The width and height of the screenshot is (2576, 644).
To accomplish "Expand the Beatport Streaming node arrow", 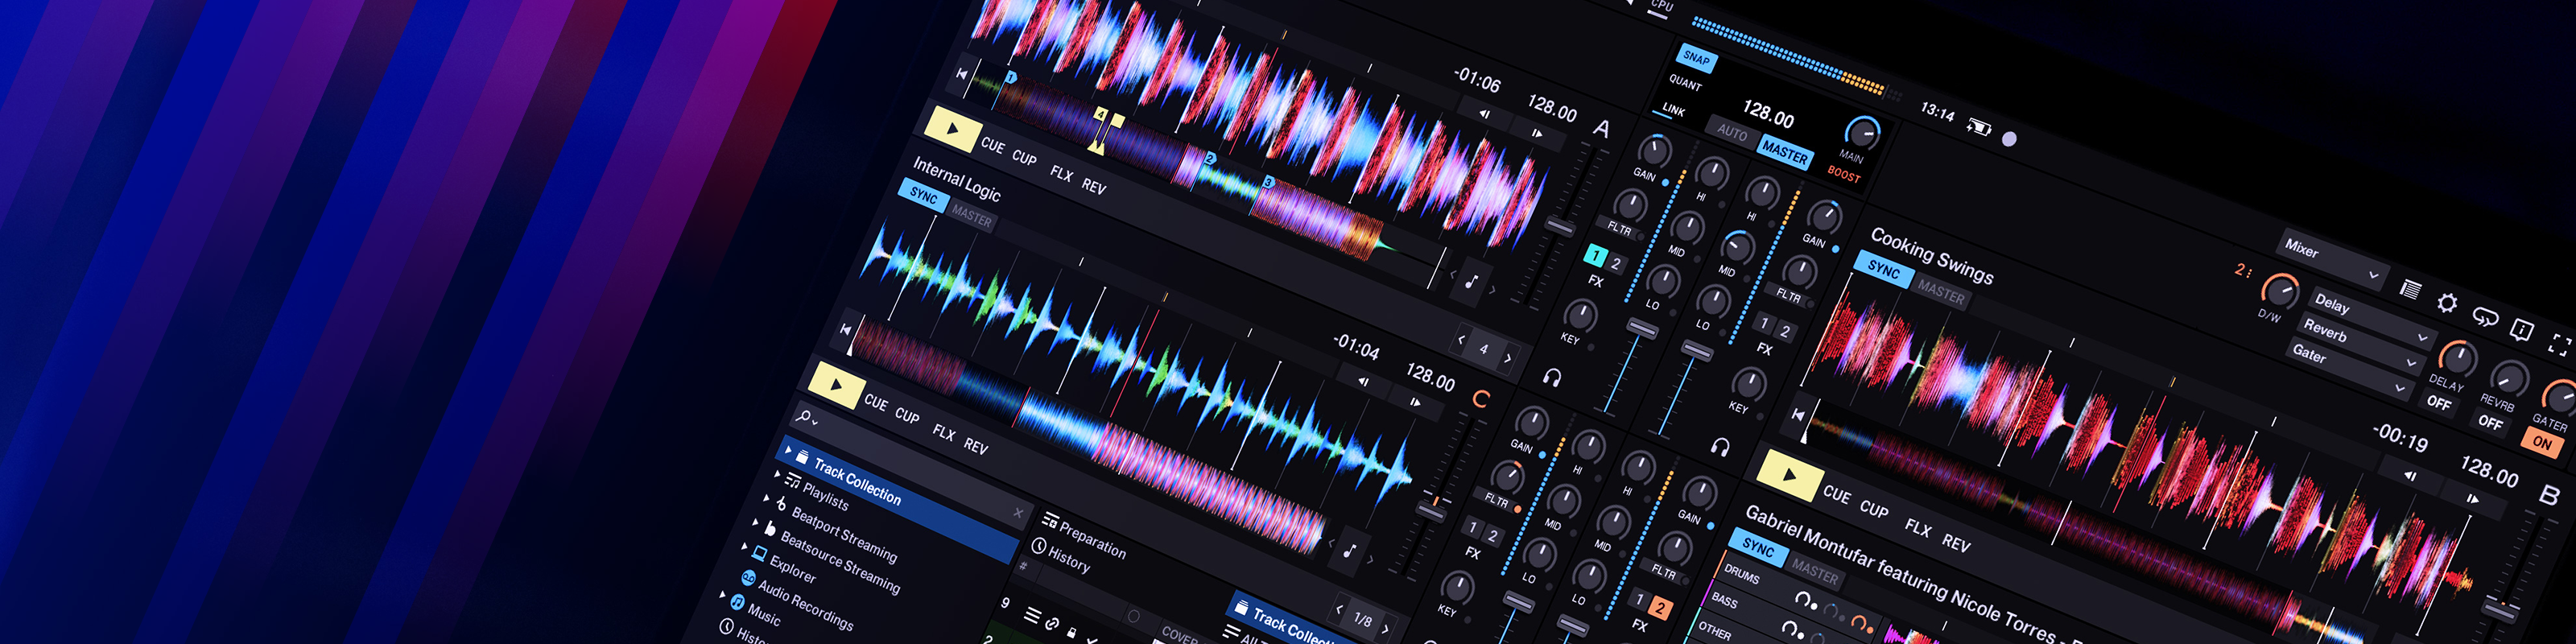I will tap(767, 498).
